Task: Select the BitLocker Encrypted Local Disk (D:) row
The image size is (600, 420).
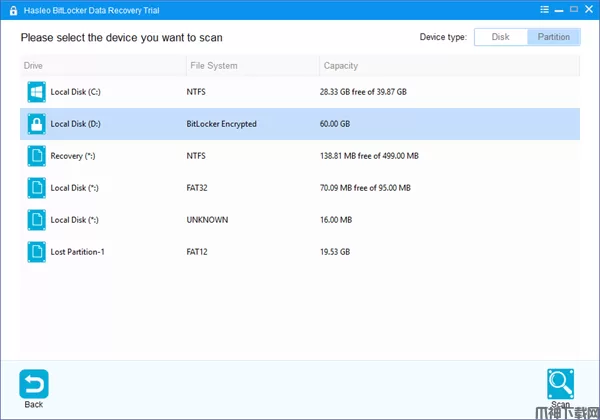Action: click(300, 124)
